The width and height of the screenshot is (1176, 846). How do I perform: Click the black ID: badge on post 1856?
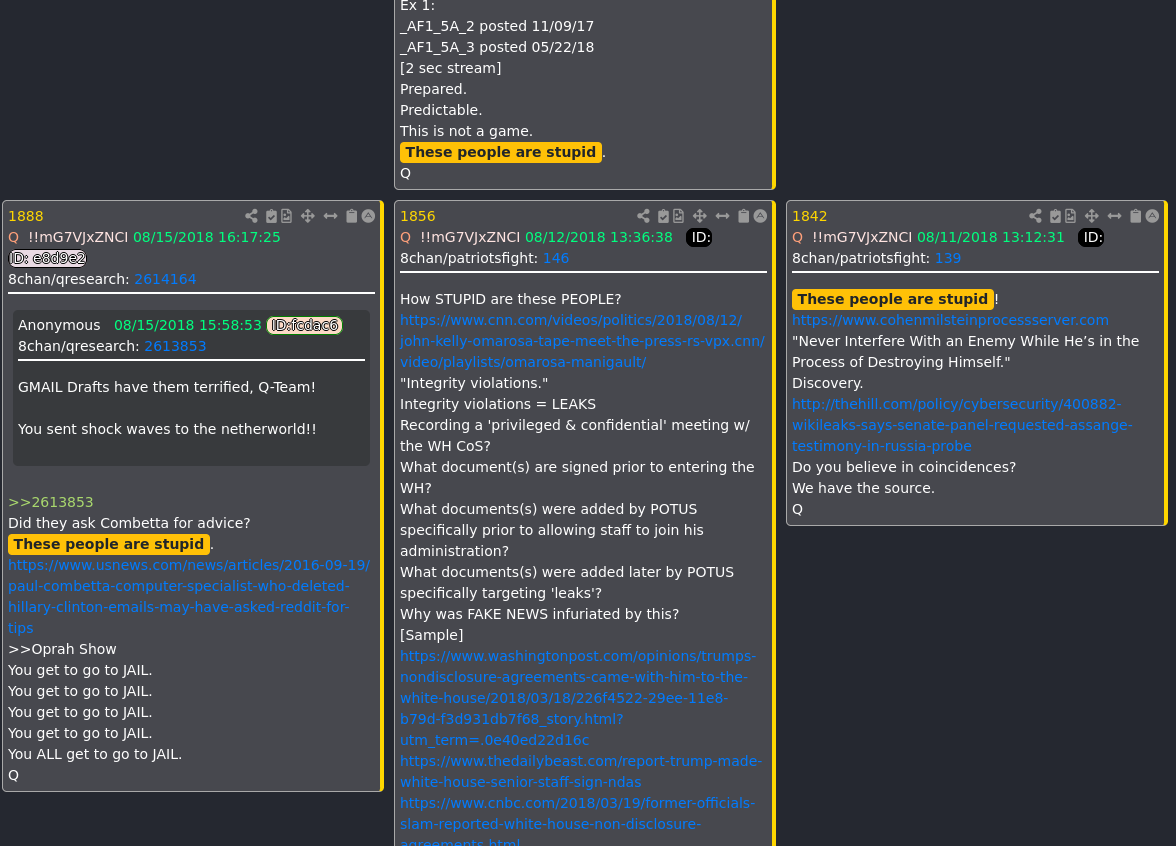point(699,237)
